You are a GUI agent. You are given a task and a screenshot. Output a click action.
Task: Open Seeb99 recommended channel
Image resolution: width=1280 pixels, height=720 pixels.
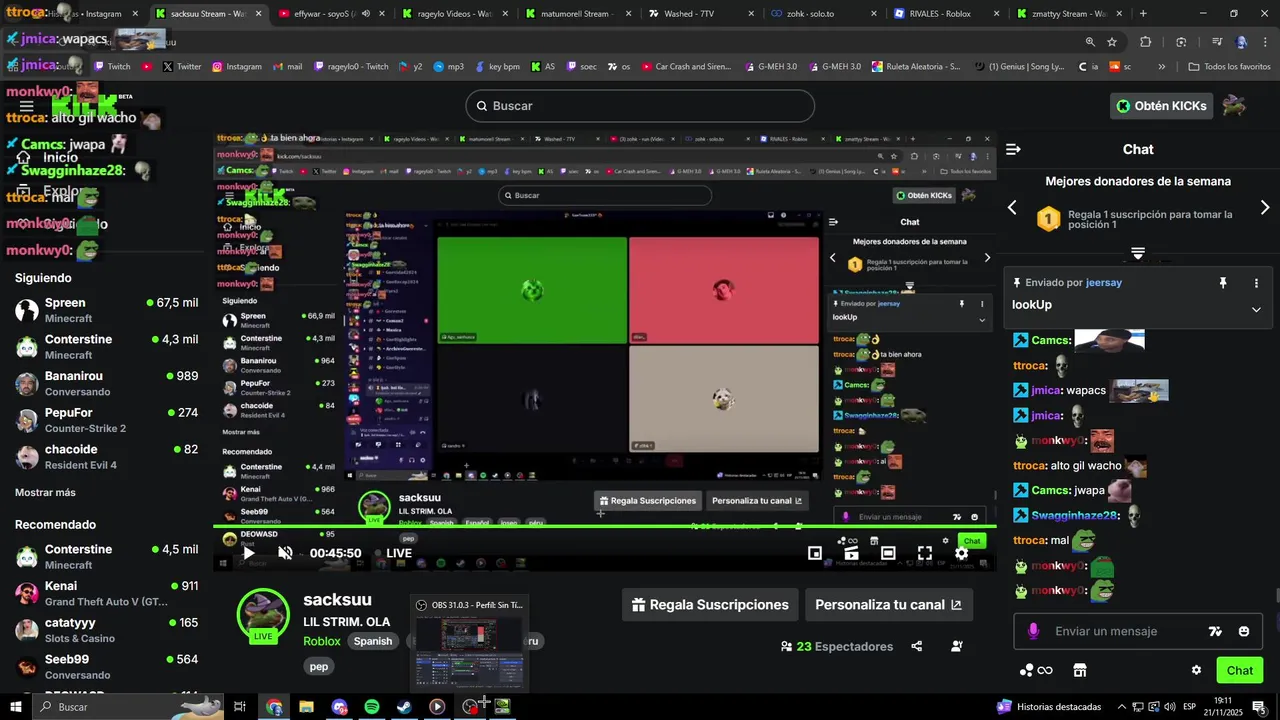pos(107,667)
